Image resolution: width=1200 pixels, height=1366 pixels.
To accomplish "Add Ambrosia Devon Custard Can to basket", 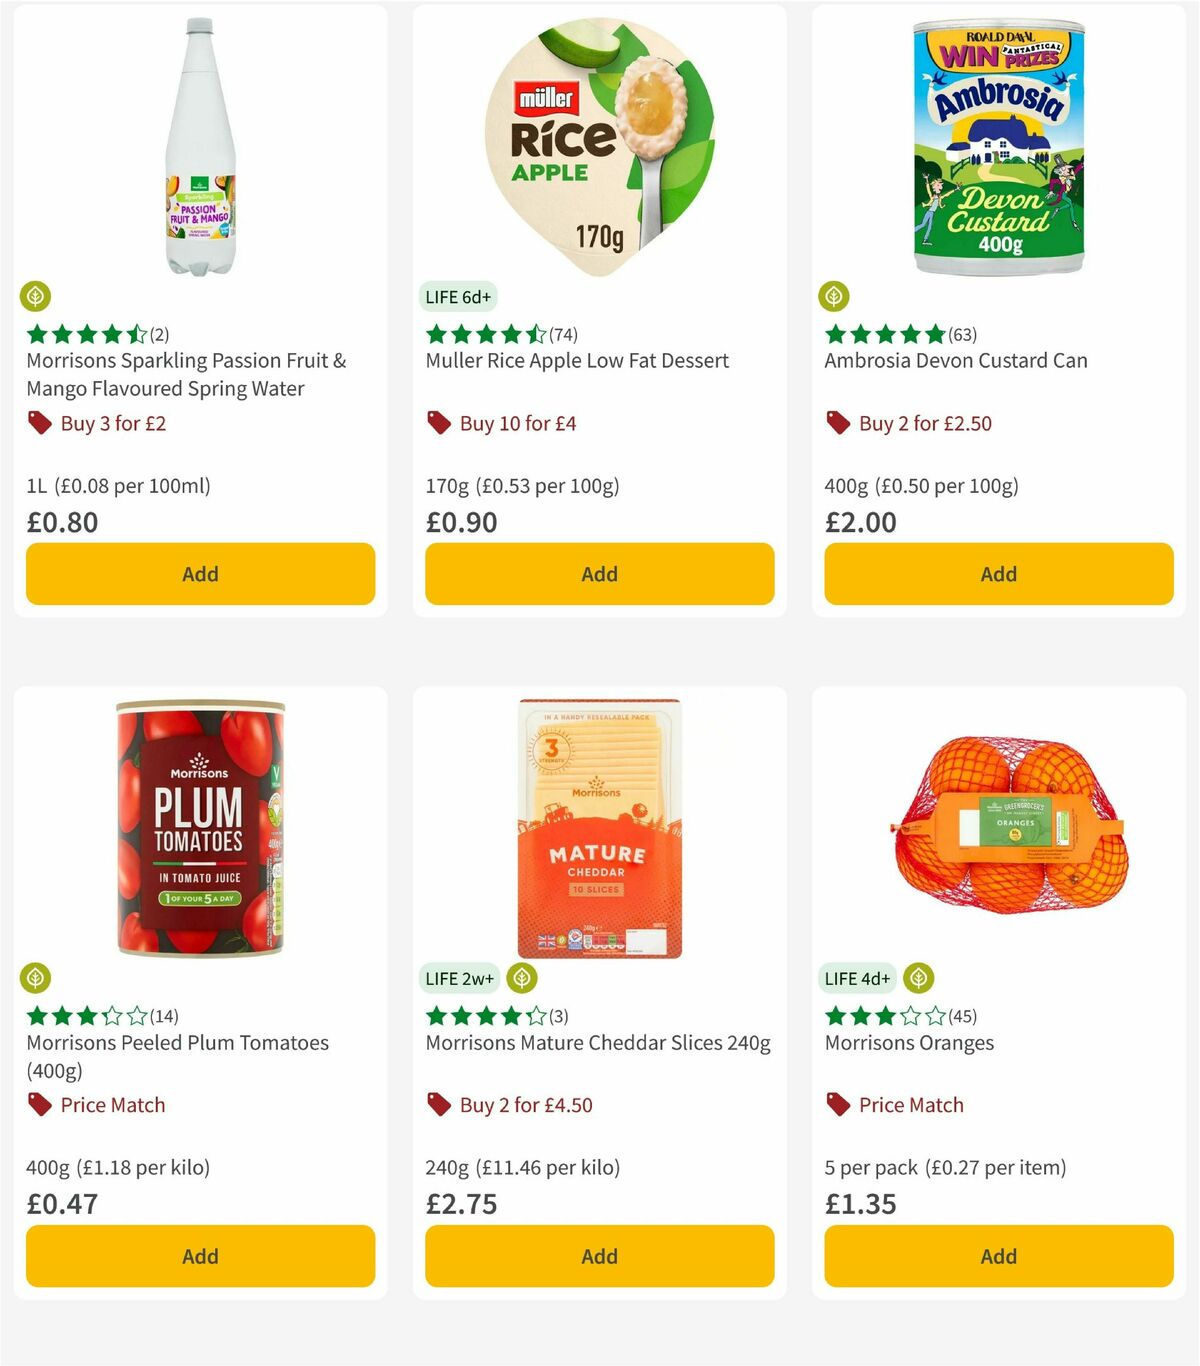I will (x=998, y=574).
